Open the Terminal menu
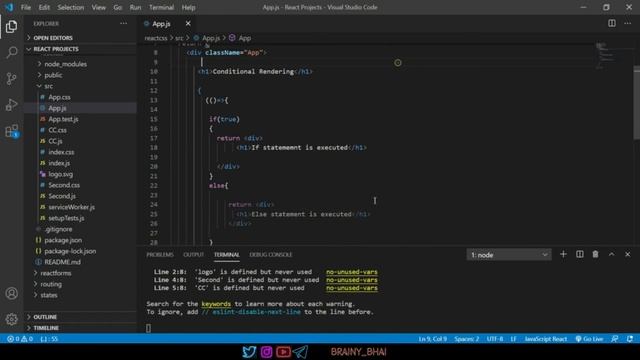The height and width of the screenshot is (360, 640). 161,7
